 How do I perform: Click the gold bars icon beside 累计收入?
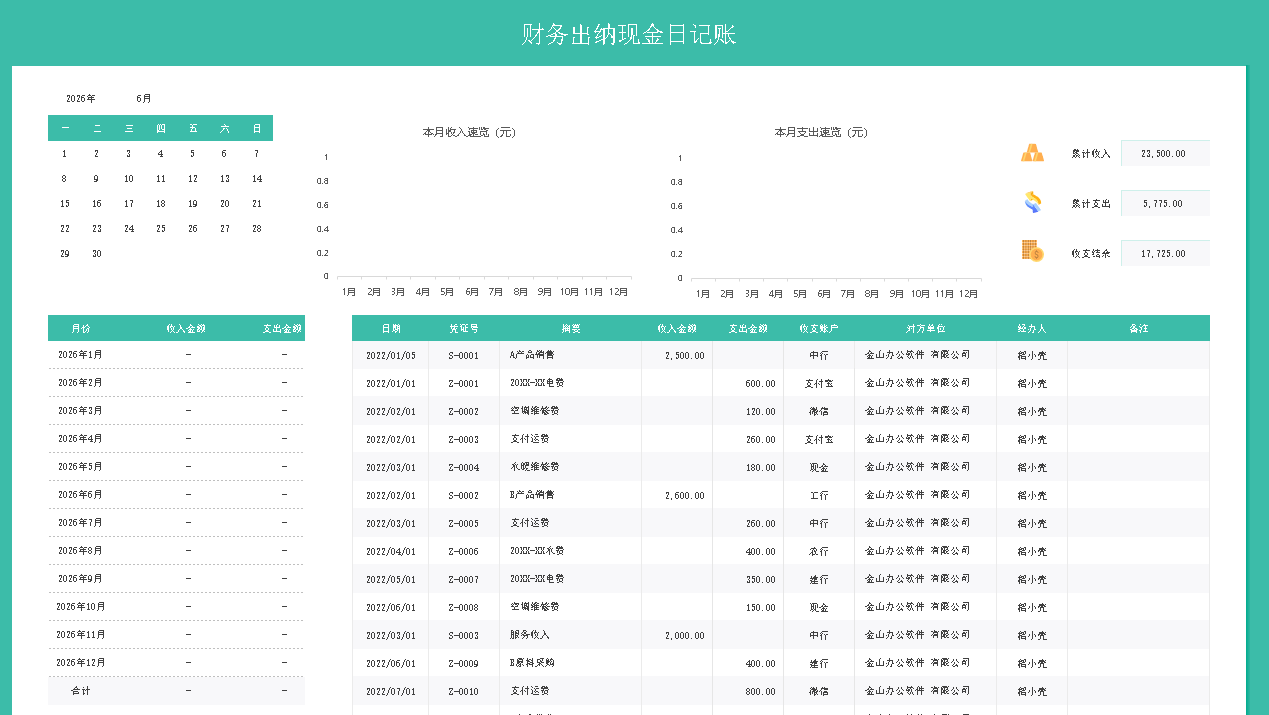pyautogui.click(x=1032, y=153)
